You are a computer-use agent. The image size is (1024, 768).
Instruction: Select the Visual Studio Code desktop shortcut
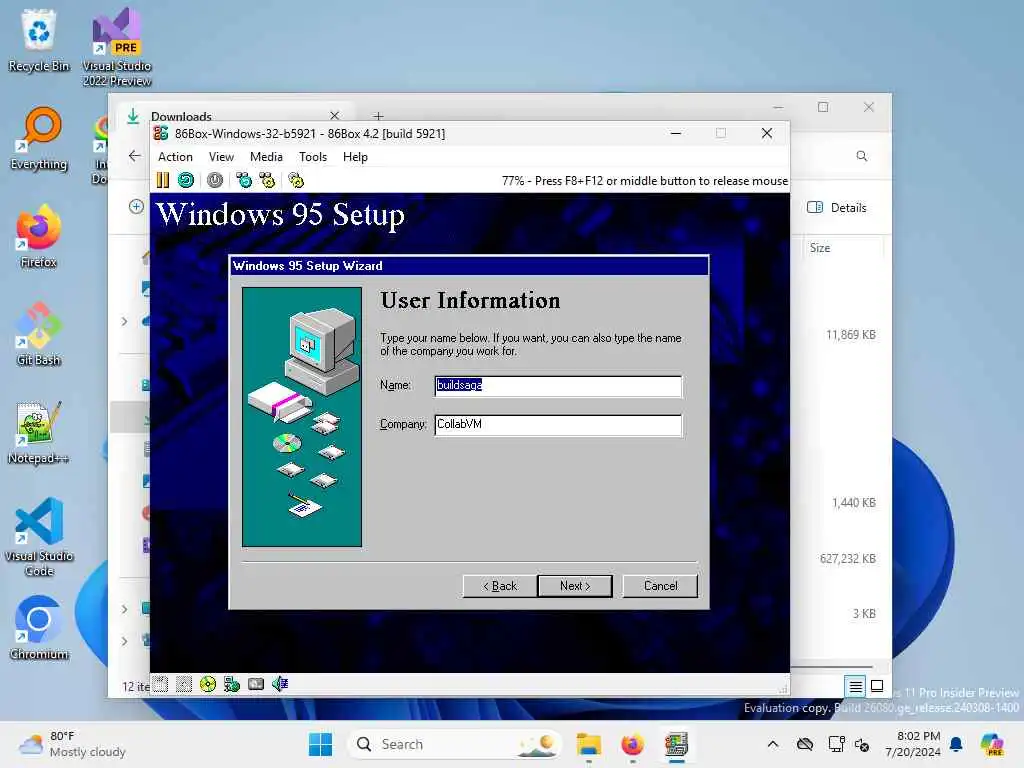pos(39,537)
